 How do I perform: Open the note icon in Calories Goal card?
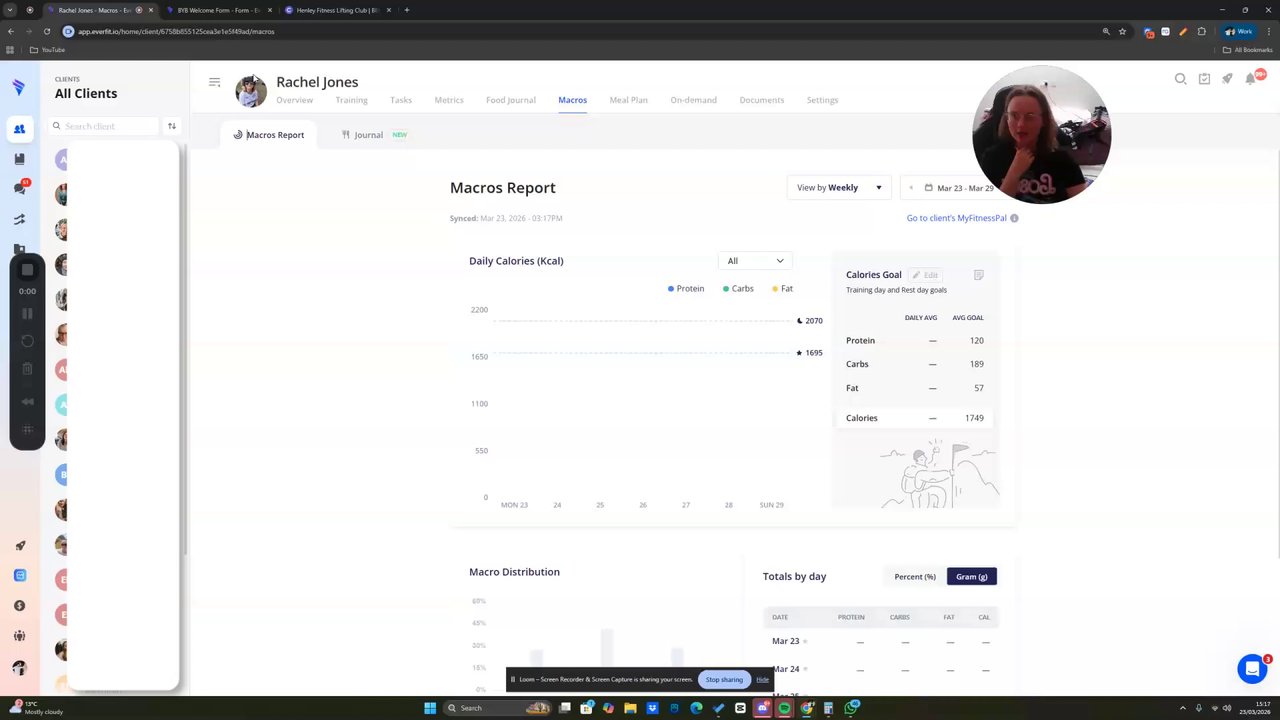pyautogui.click(x=979, y=275)
